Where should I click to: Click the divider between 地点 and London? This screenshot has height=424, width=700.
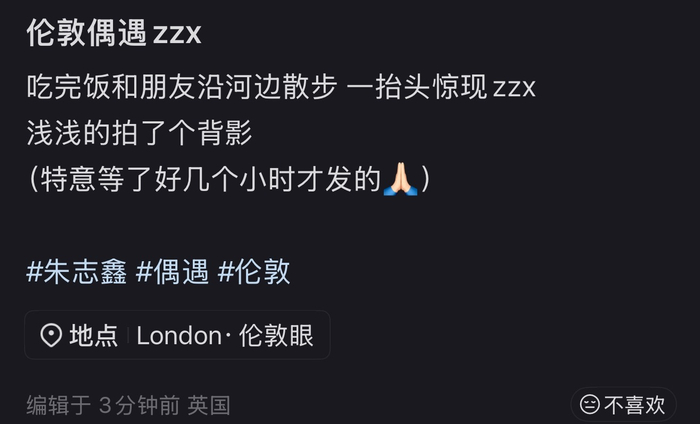click(128, 335)
